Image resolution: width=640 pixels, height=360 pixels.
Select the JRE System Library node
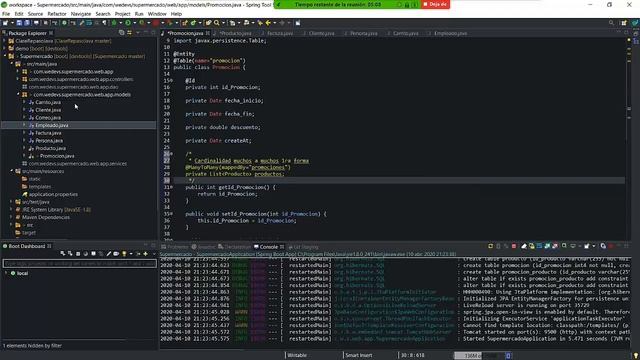pos(56,210)
